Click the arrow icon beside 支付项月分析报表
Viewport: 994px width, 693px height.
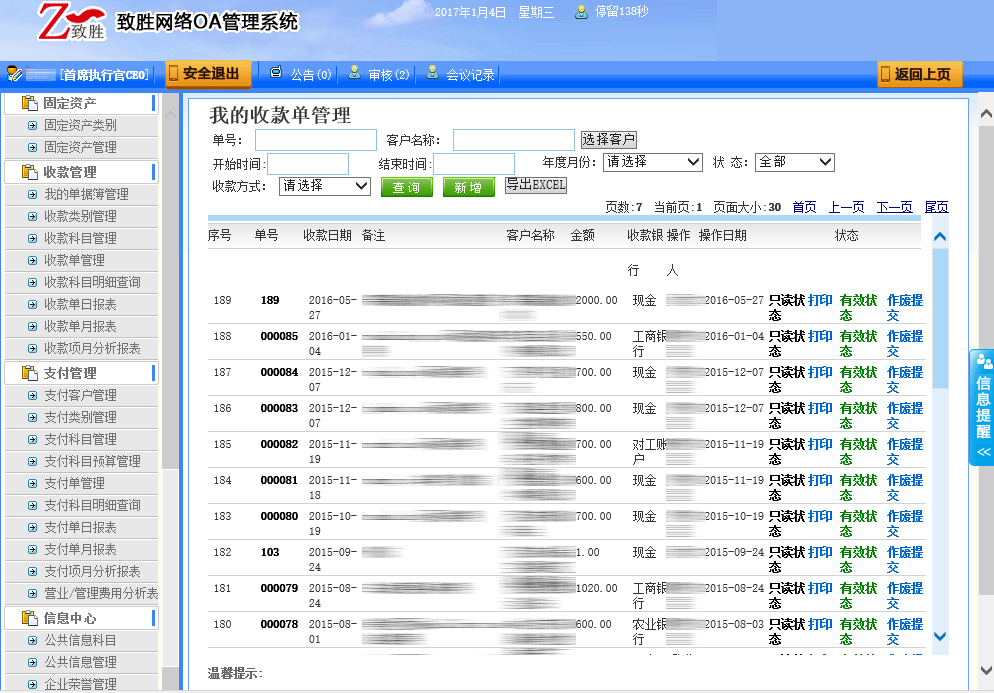32,571
